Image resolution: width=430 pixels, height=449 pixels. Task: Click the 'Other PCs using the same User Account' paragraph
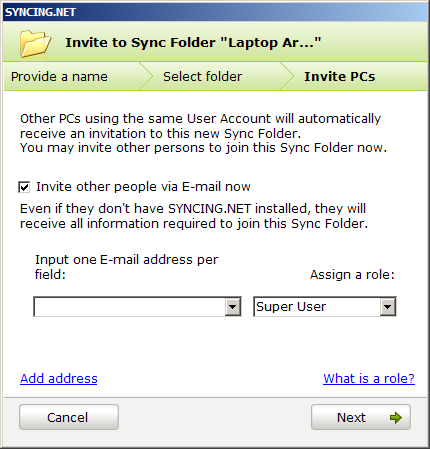click(203, 133)
